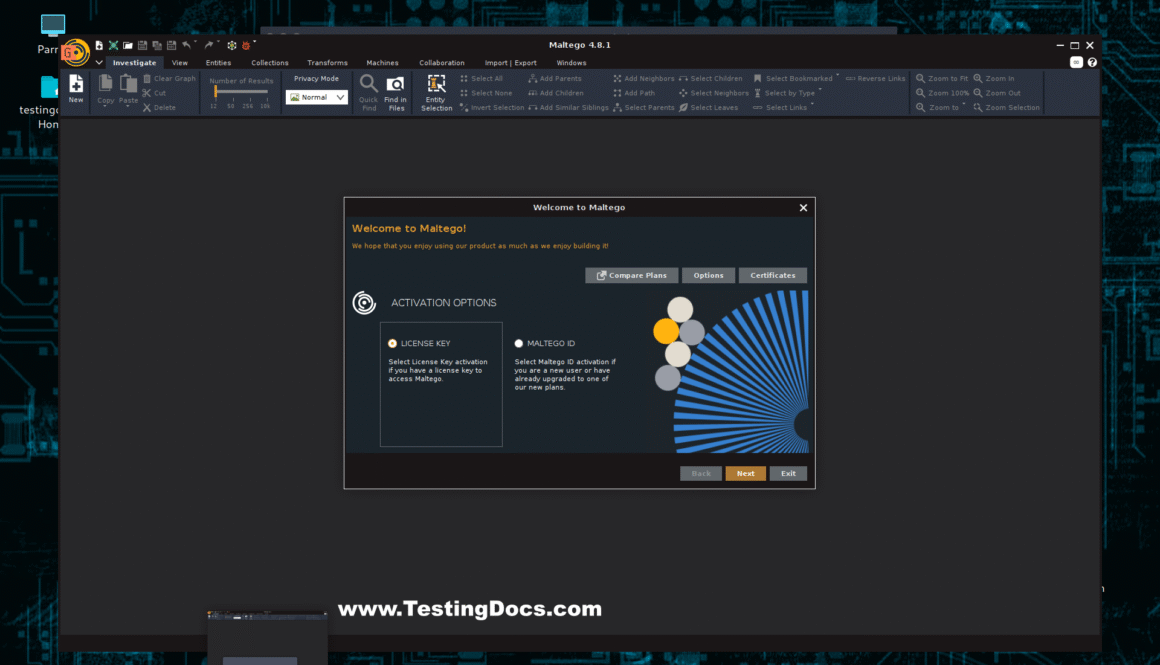Switch to the Transforms tab
Screen dimensions: 1160x665
click(x=327, y=63)
